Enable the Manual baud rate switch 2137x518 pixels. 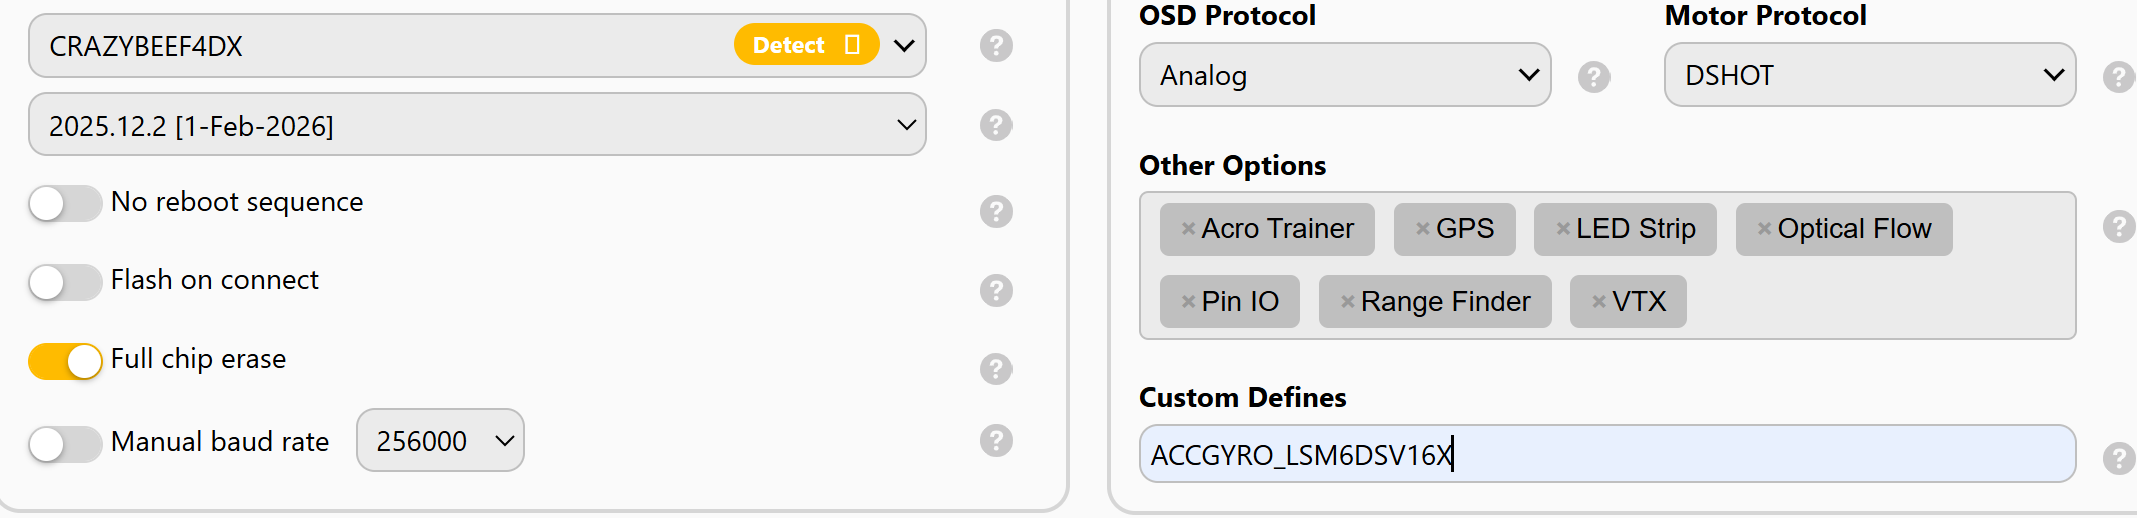pyautogui.click(x=65, y=443)
